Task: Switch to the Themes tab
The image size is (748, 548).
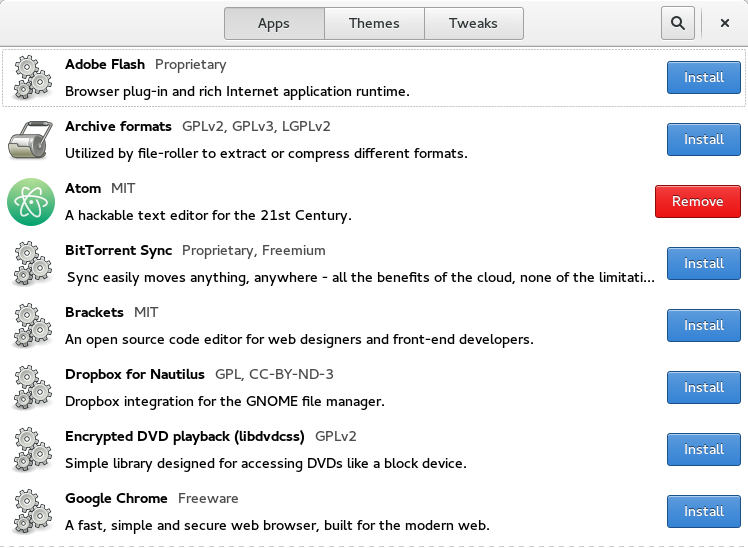Action: (374, 23)
